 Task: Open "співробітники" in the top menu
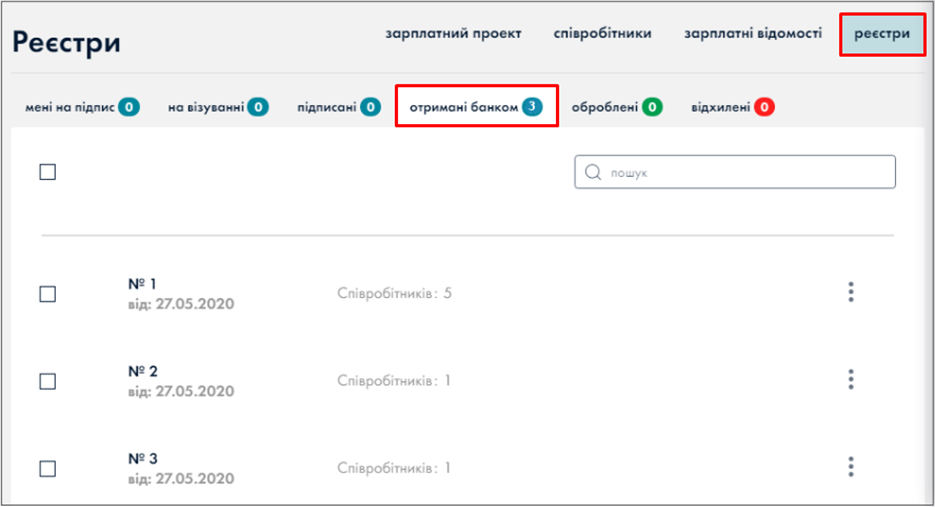[x=603, y=33]
